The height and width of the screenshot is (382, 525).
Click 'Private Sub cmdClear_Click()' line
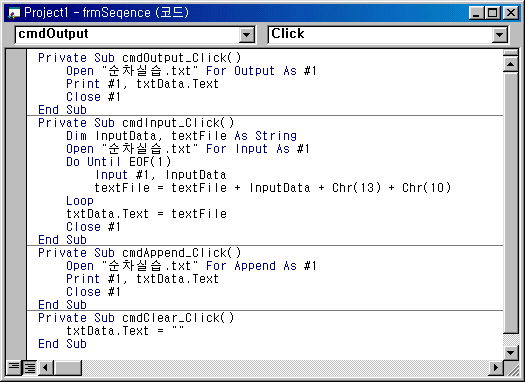tap(136, 317)
